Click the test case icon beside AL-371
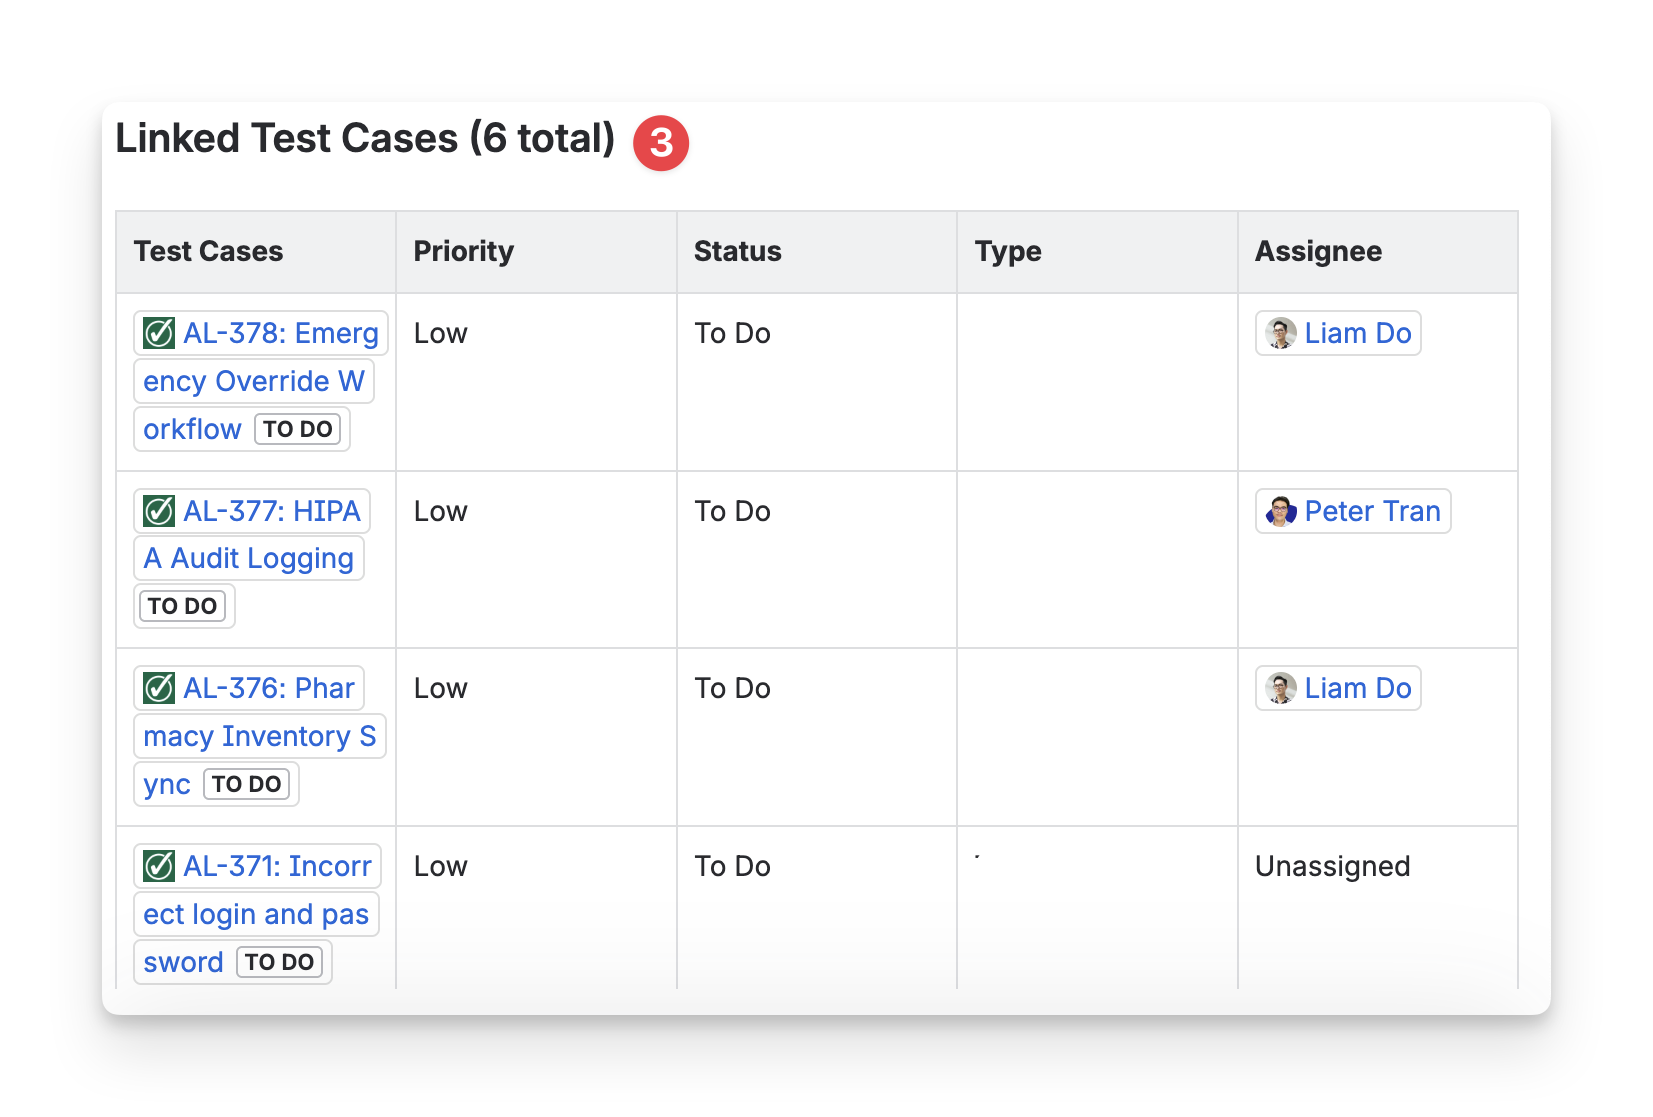This screenshot has height=1117, width=1653. coord(159,866)
